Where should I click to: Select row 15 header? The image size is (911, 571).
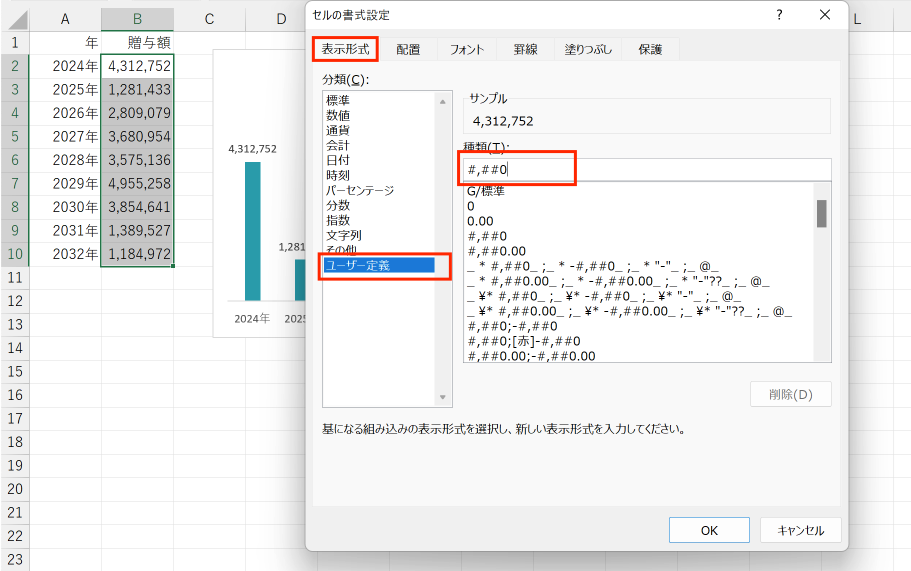click(15, 372)
